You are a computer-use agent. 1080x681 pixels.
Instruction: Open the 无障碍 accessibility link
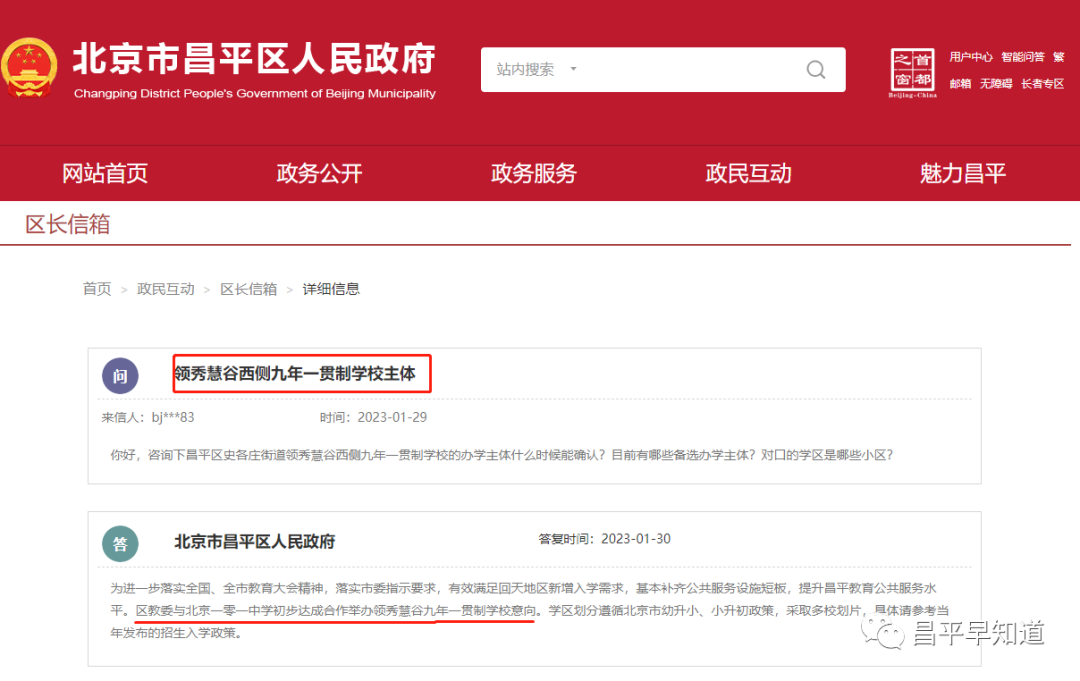pos(996,83)
